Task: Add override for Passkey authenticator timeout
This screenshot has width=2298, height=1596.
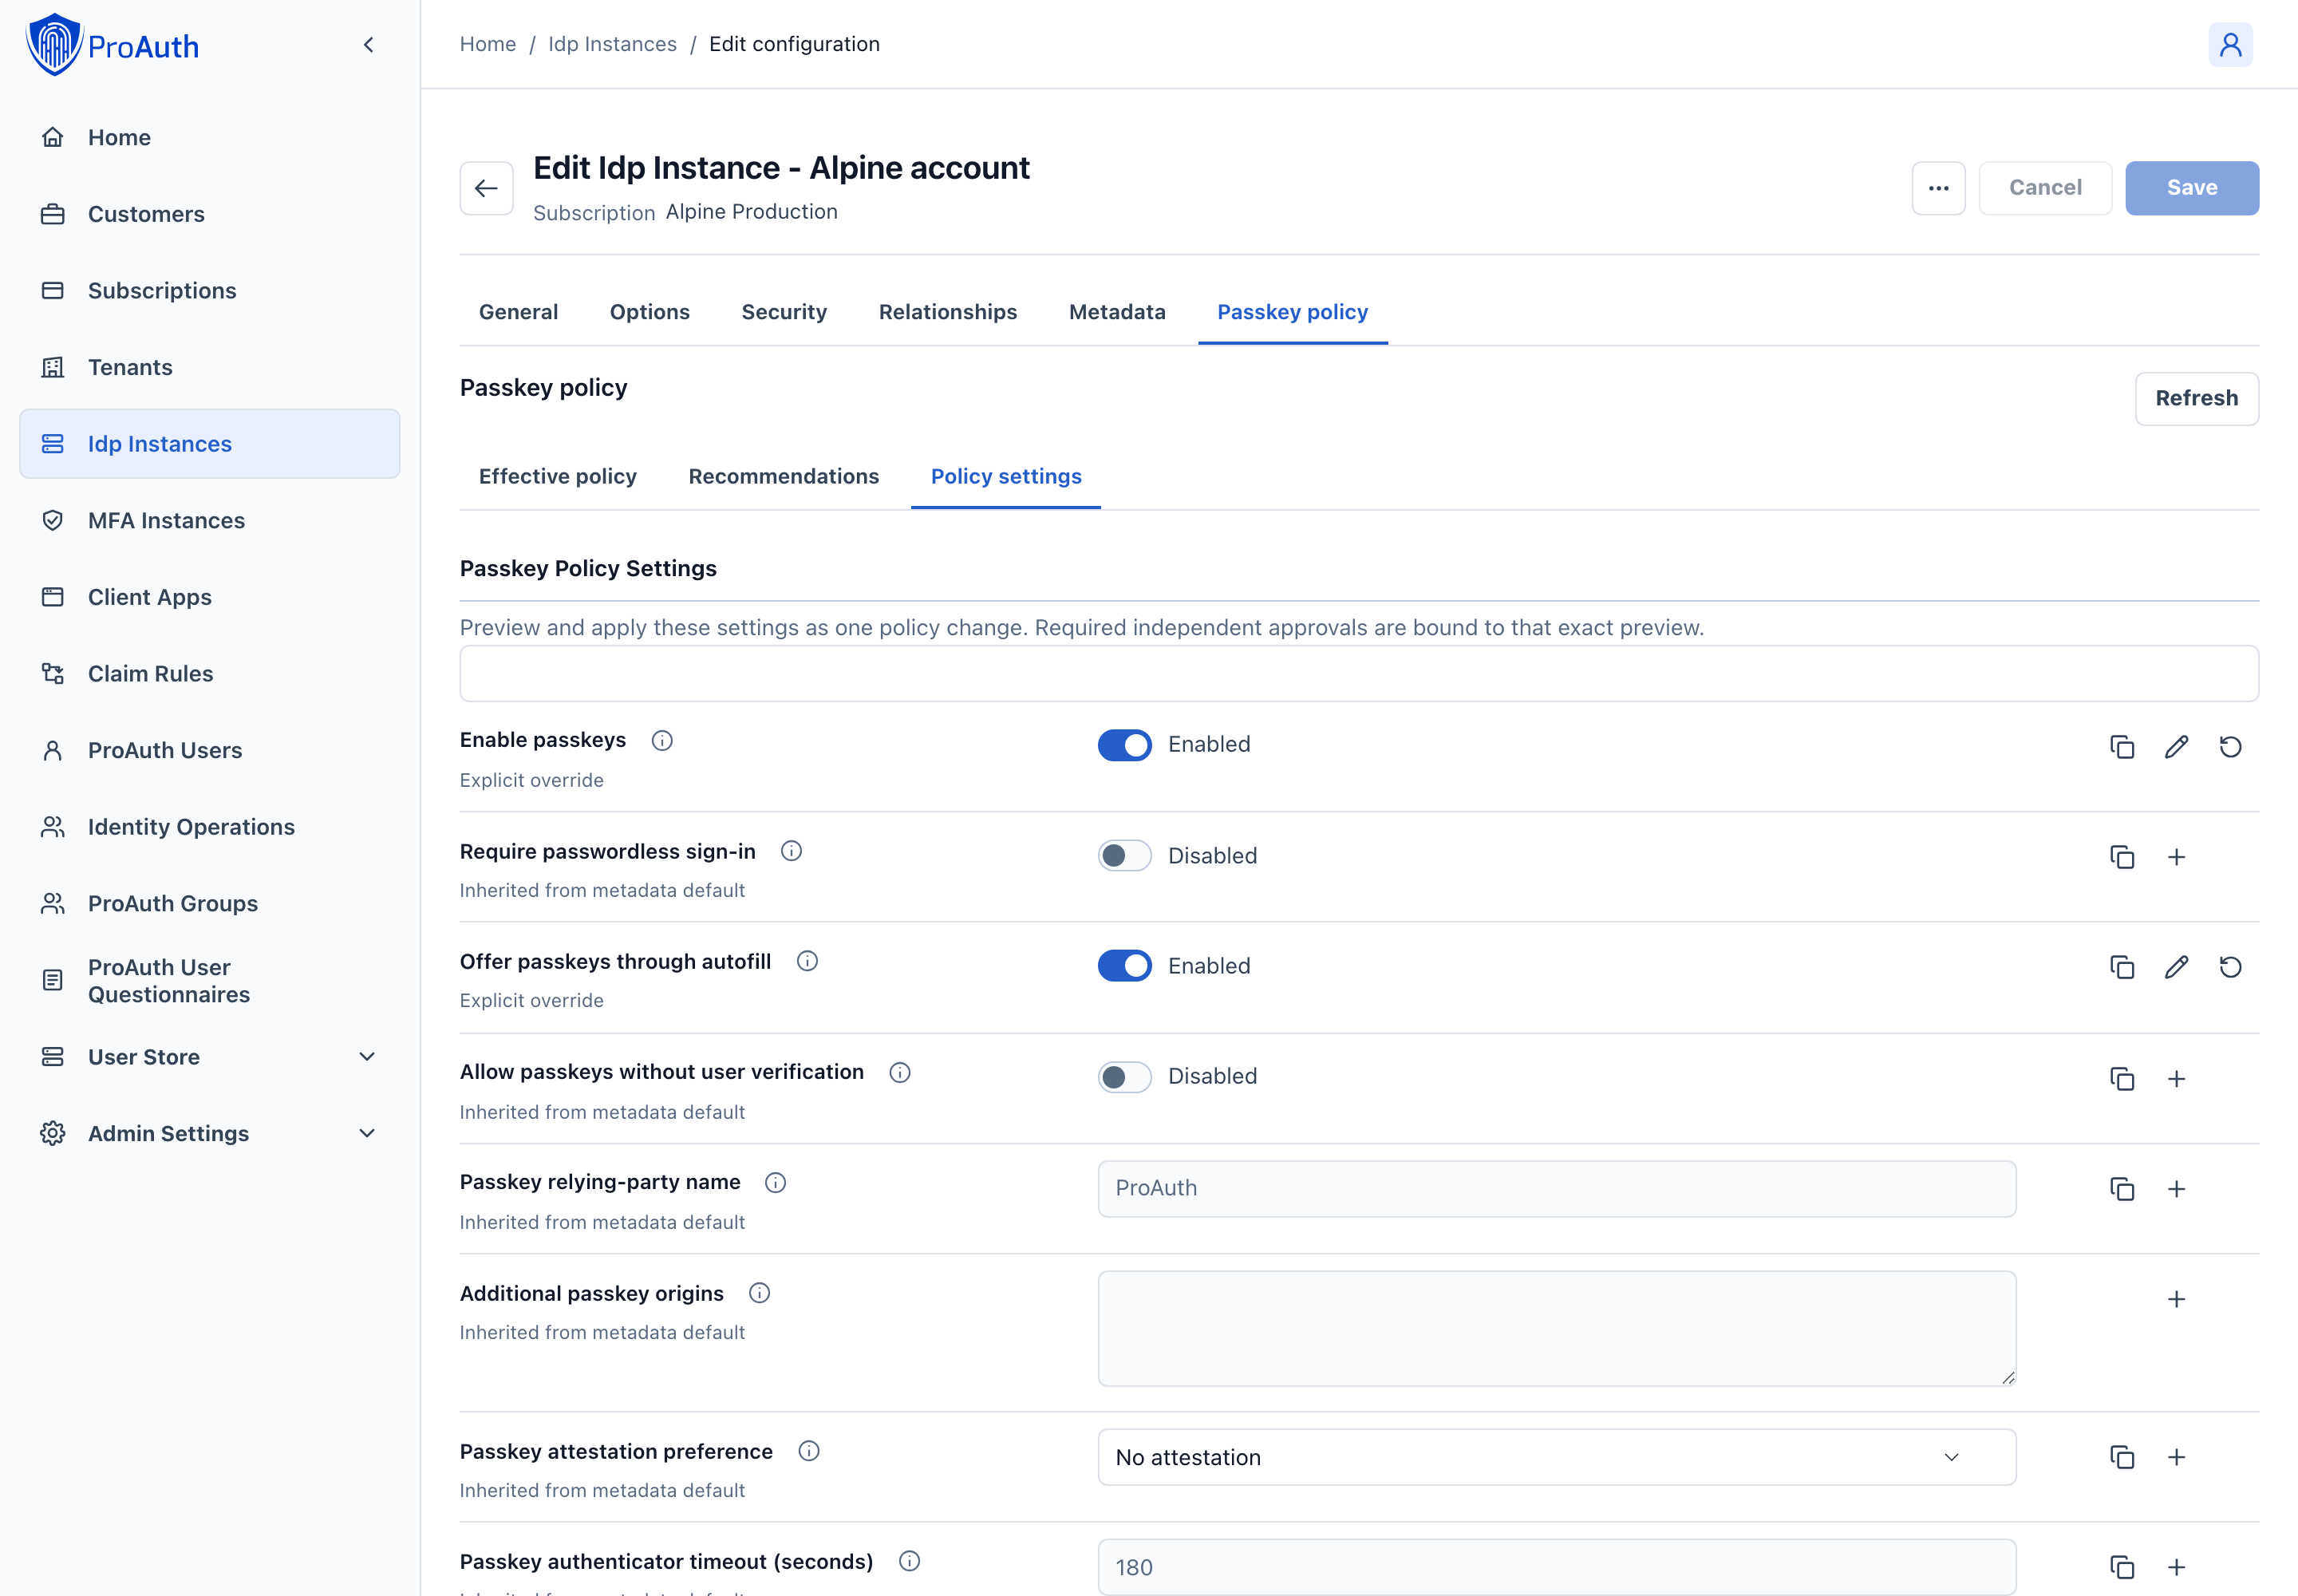Action: coord(2176,1567)
